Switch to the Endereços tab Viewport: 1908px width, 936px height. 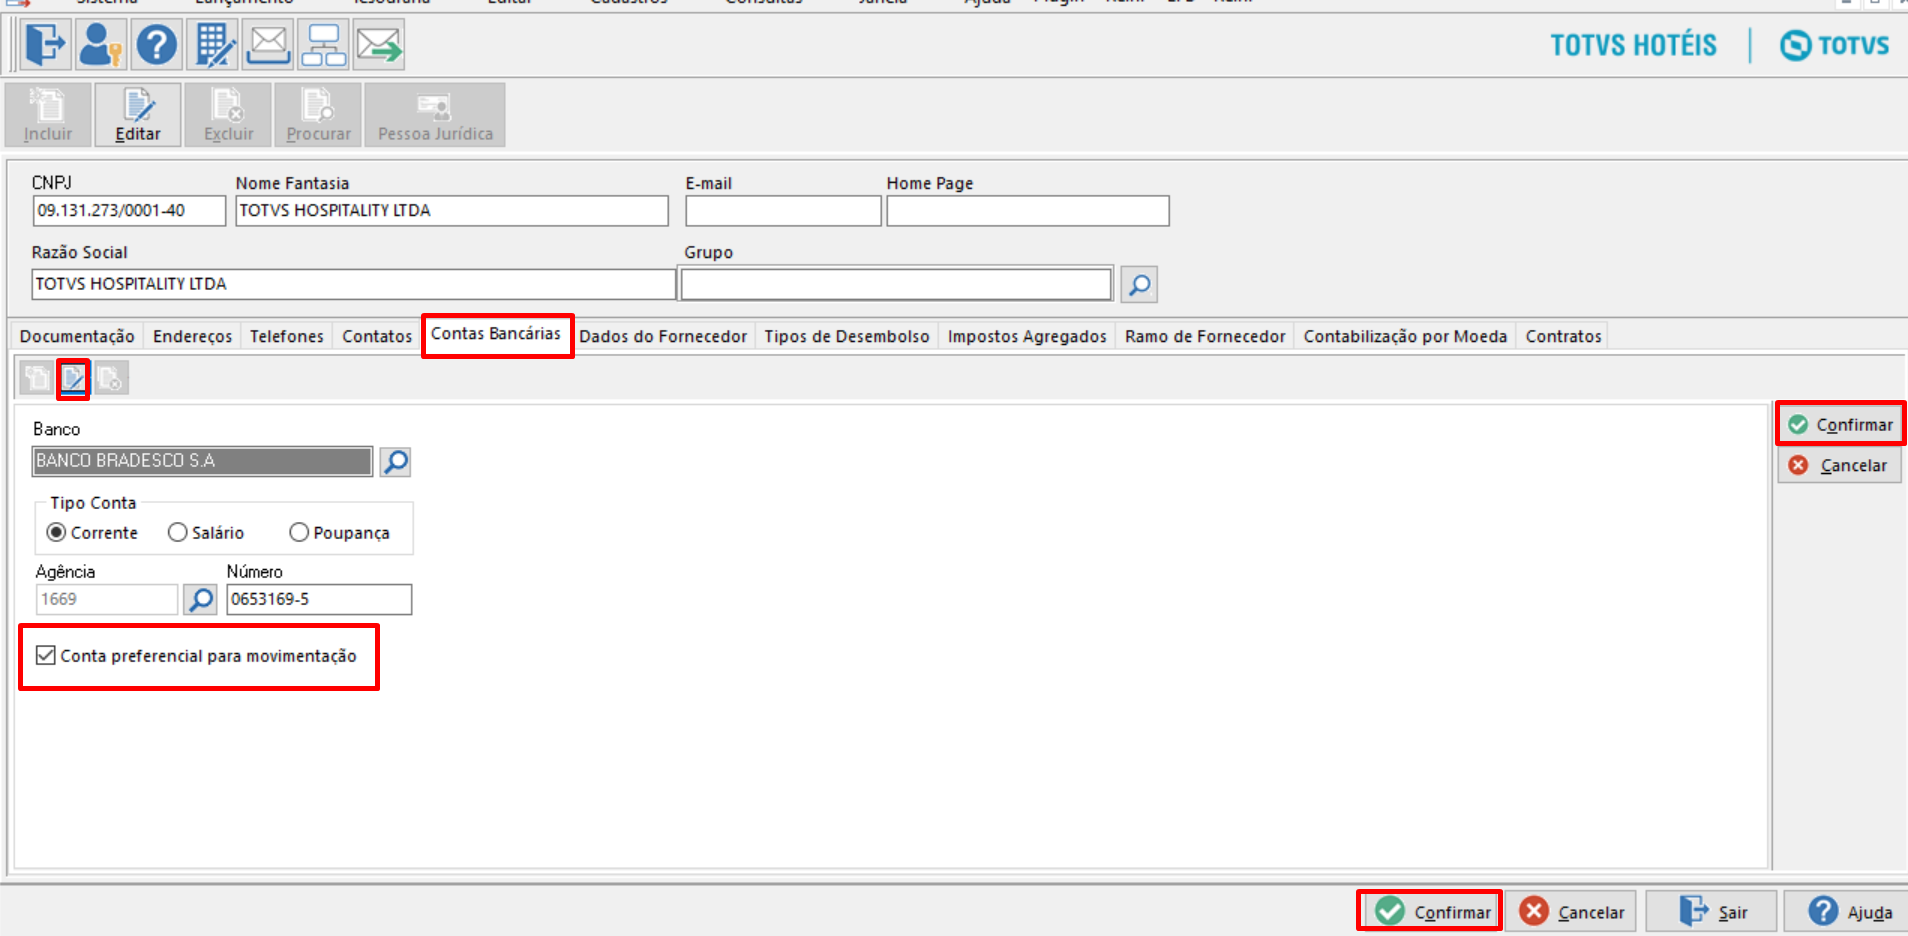(192, 336)
